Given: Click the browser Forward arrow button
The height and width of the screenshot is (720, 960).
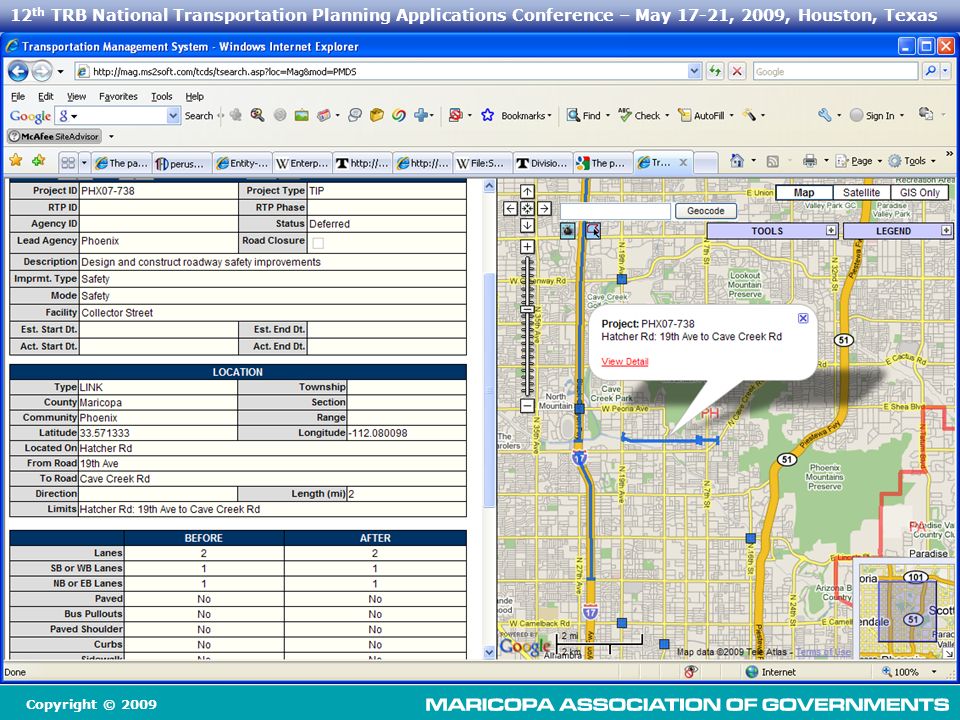Looking at the screenshot, I should click(x=42, y=72).
